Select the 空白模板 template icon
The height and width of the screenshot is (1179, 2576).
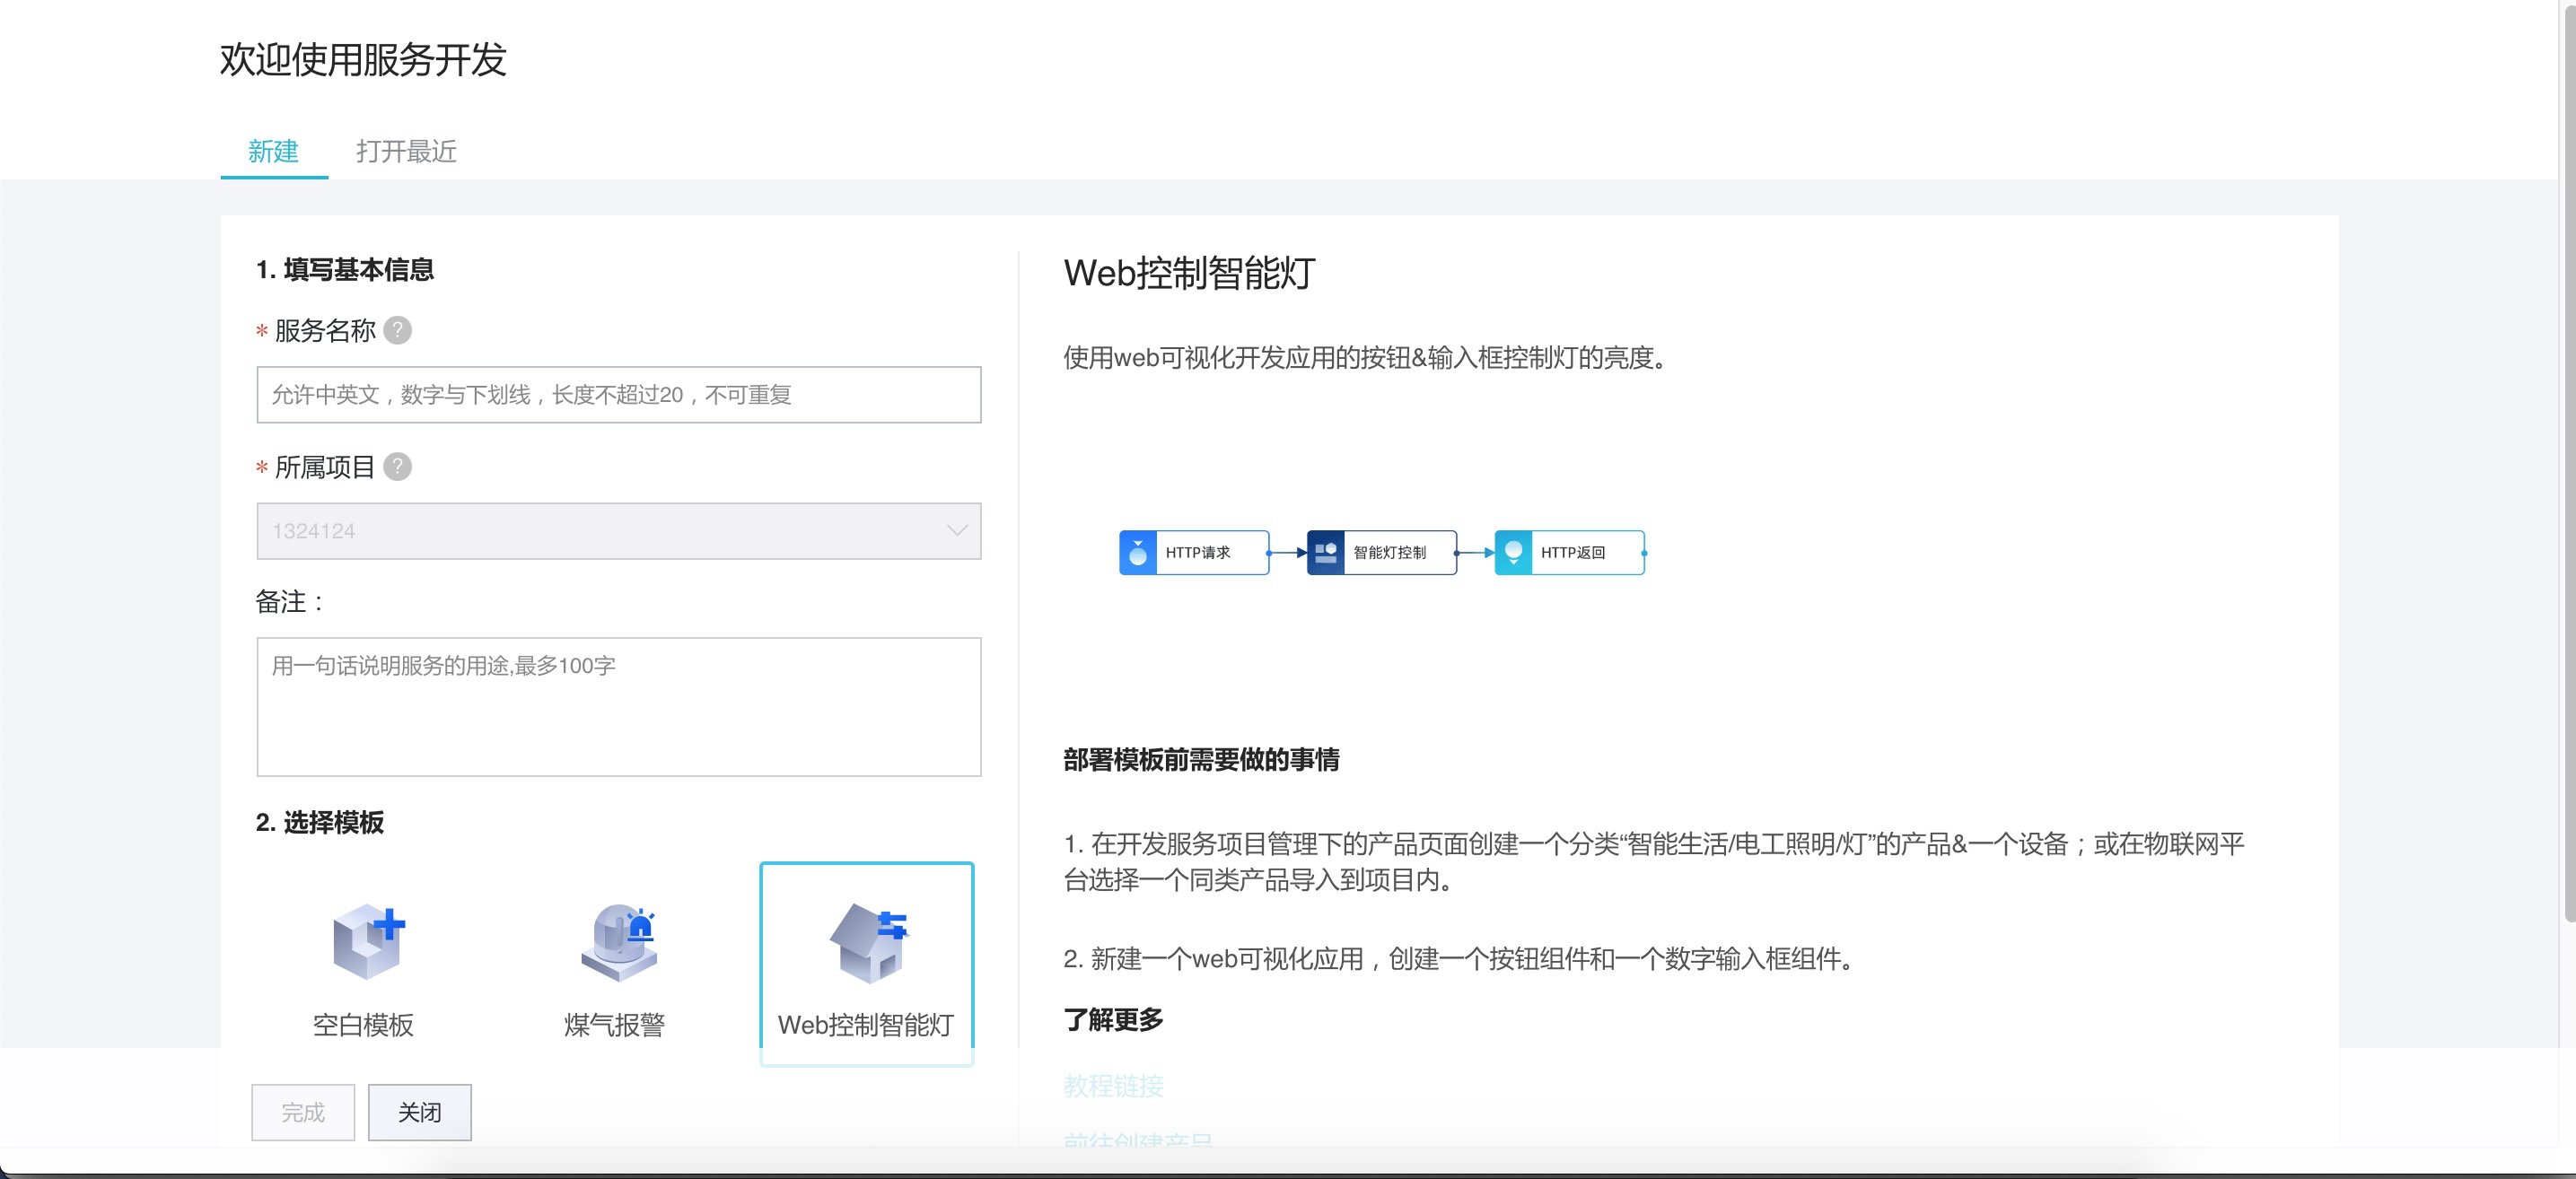tap(367, 942)
